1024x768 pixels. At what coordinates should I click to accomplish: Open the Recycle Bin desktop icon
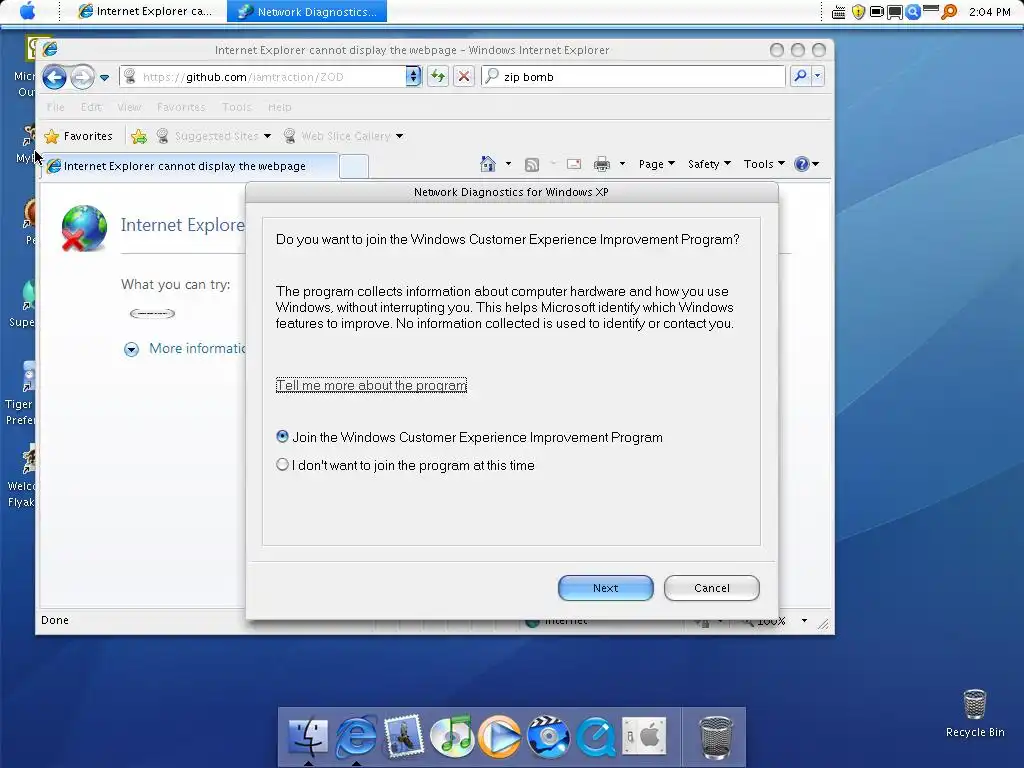pos(975,714)
